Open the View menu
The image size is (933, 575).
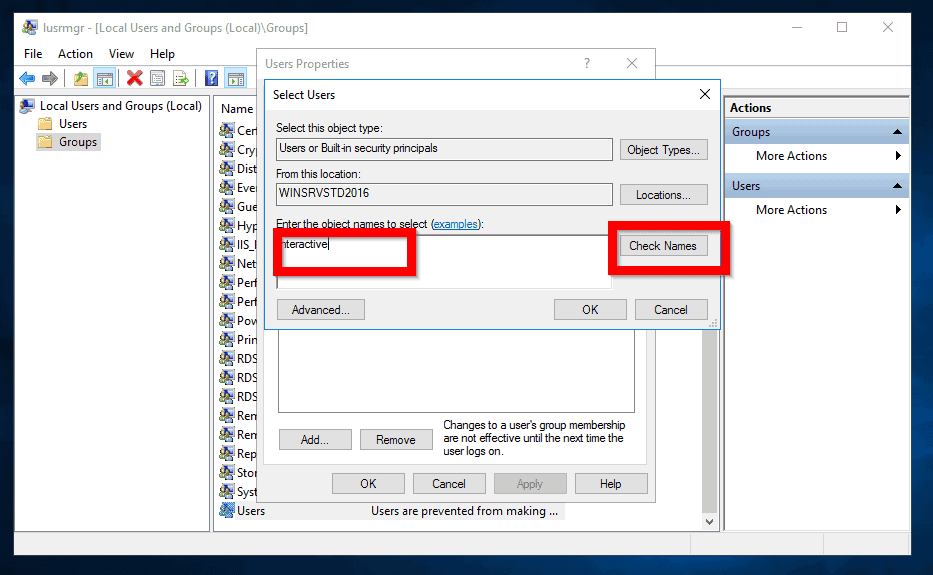[121, 54]
